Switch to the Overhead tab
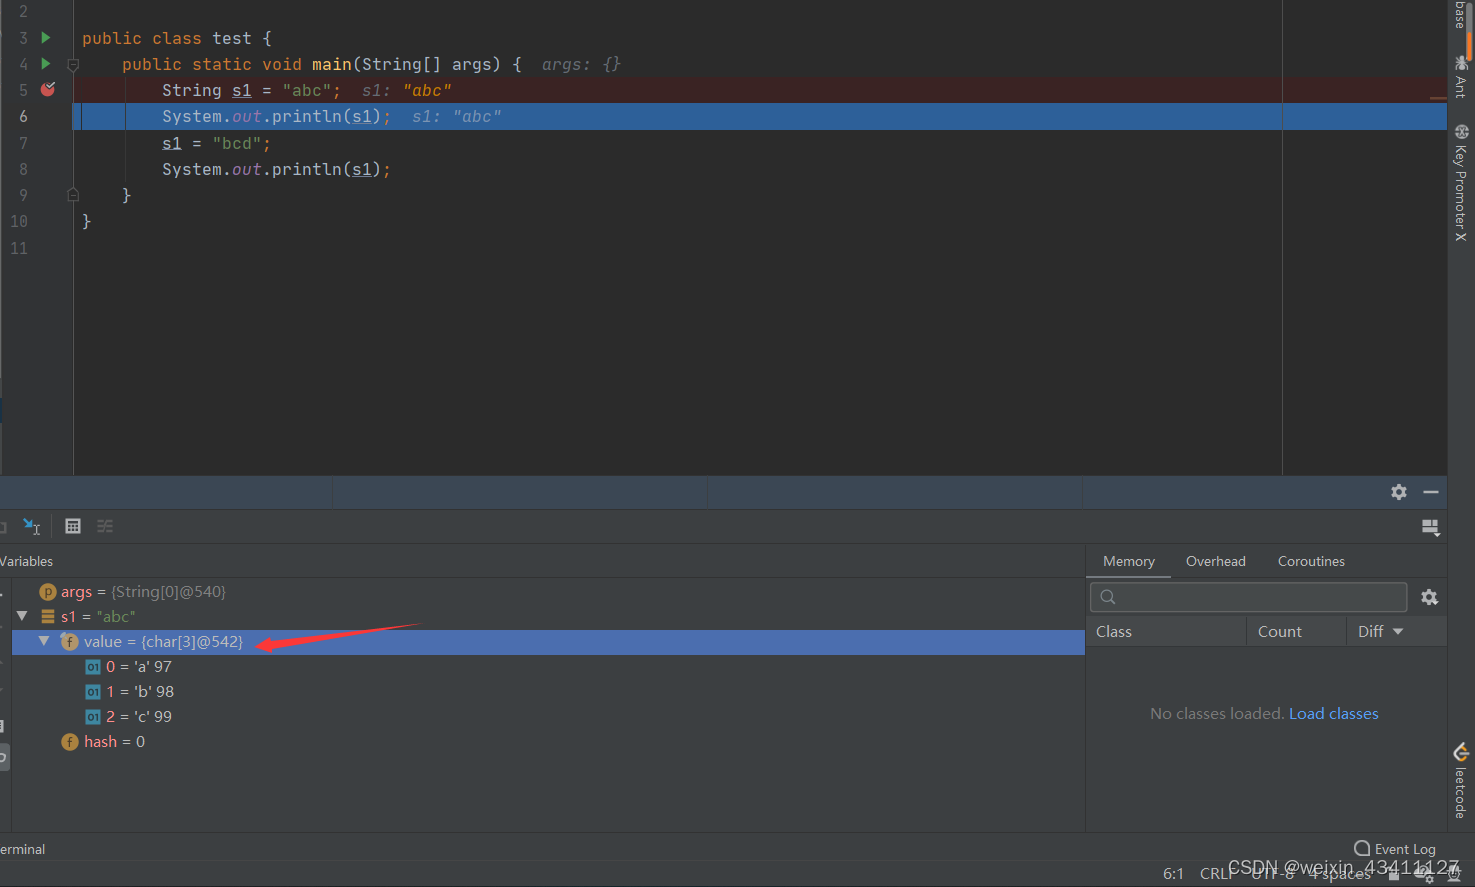This screenshot has height=887, width=1475. [x=1215, y=561]
